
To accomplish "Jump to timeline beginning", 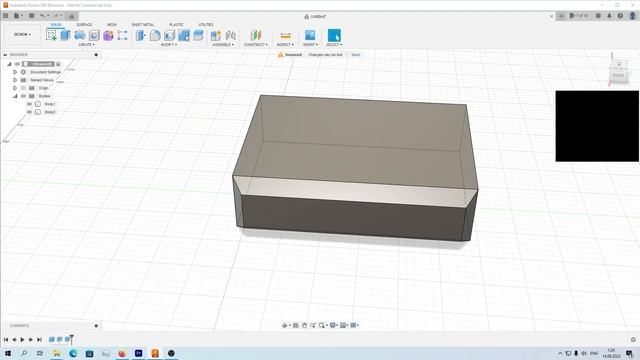I will click(6, 339).
